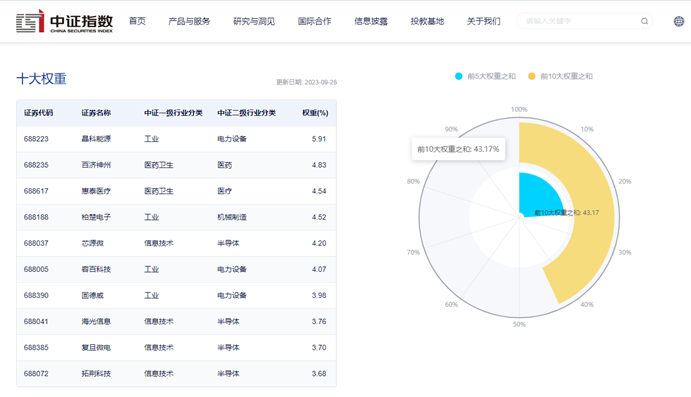Toggle the 前10大权重之和 legend series
The height and width of the screenshot is (397, 691).
point(560,76)
